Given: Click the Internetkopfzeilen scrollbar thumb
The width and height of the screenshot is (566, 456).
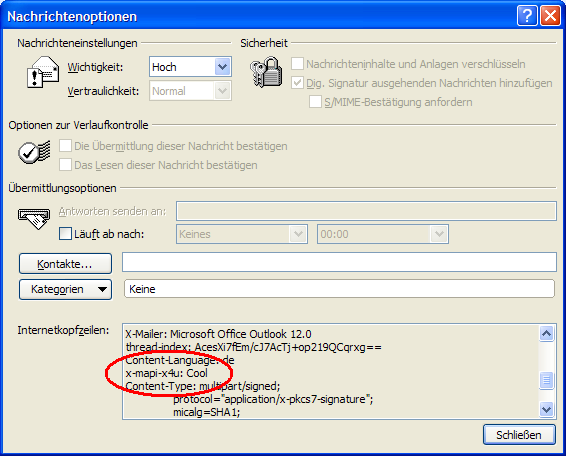Looking at the screenshot, I should (546, 380).
